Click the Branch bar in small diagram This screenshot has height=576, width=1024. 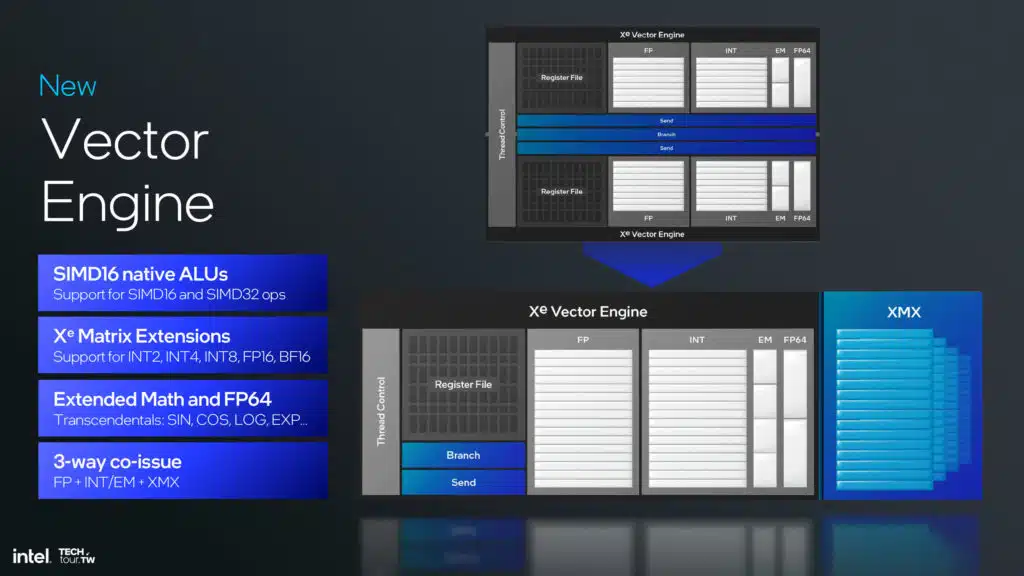point(666,135)
